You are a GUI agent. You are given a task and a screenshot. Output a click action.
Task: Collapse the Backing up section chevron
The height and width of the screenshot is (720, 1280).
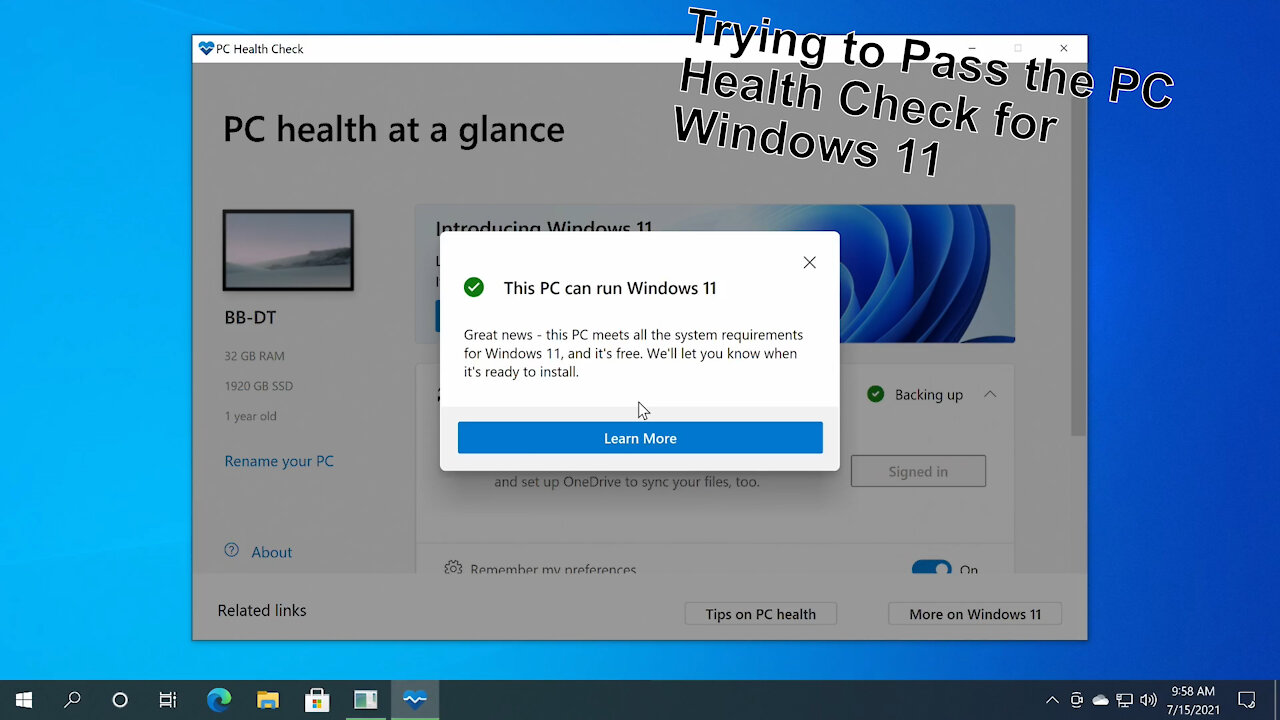point(990,394)
